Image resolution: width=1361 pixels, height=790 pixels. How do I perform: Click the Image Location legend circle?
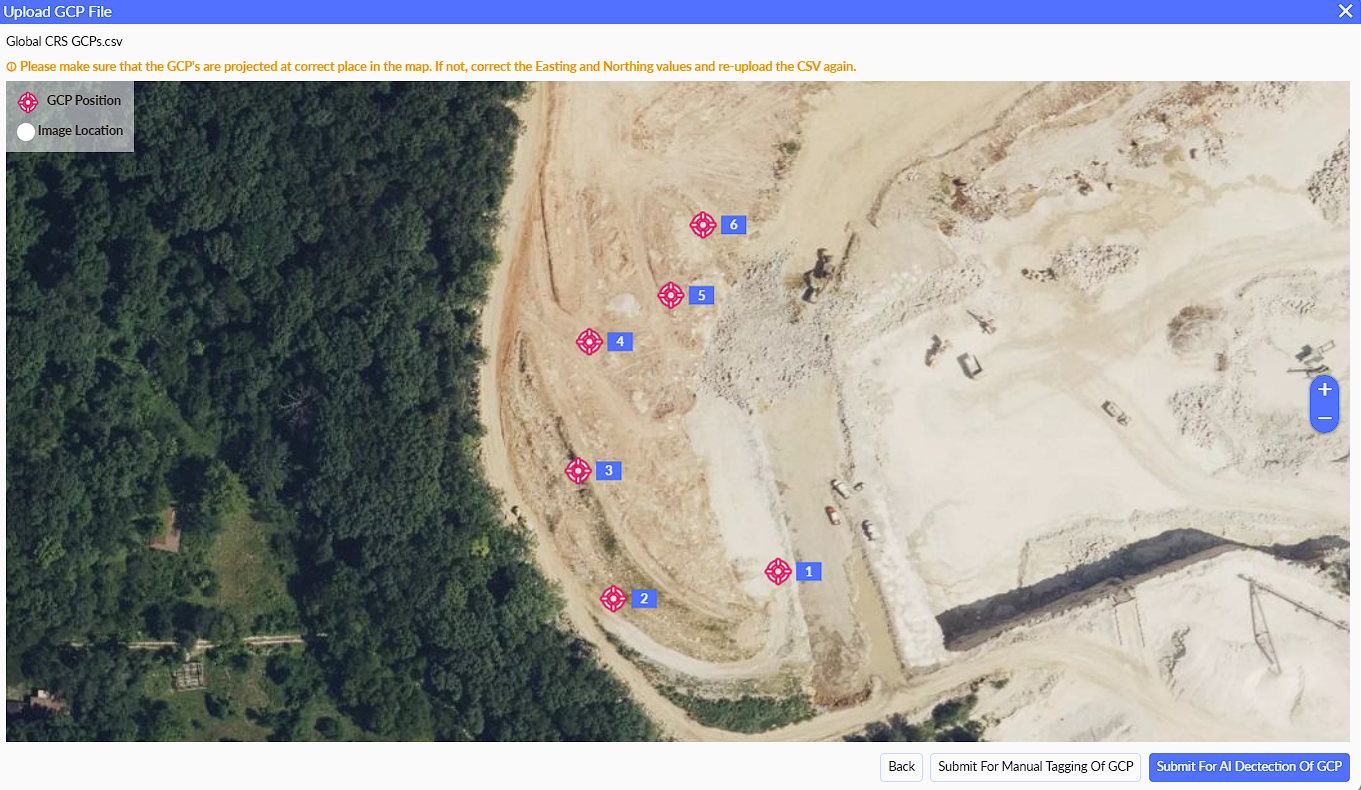[x=26, y=132]
